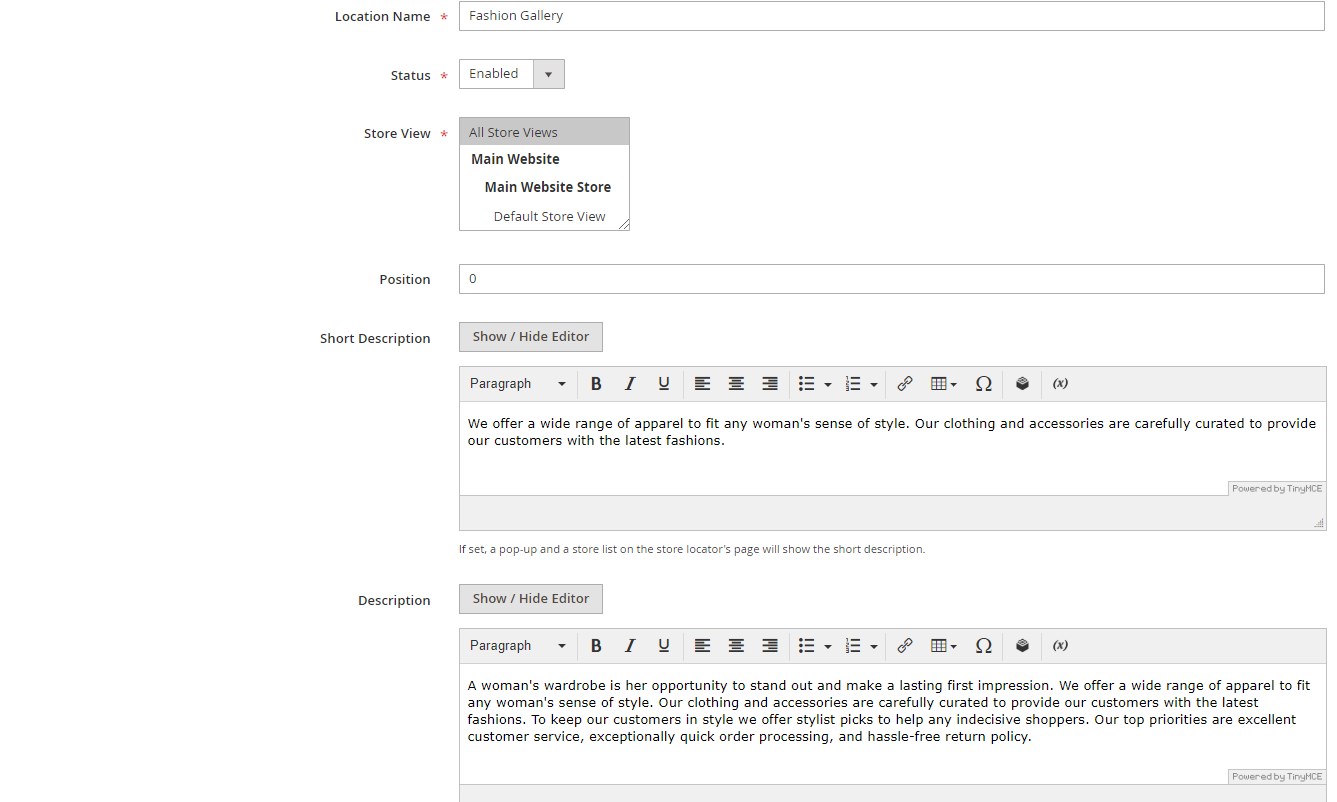Toggle Bold in Short Description editor
The image size is (1337, 802).
(x=596, y=384)
